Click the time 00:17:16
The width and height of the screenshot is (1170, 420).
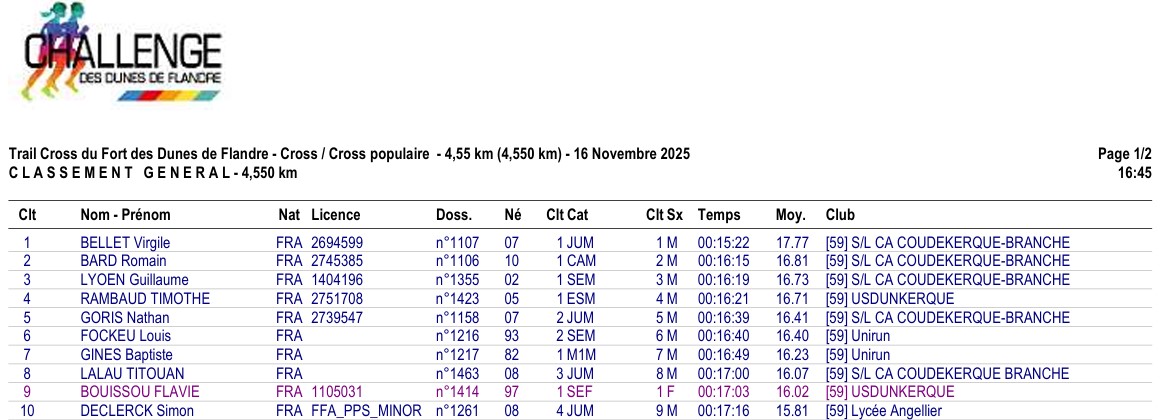pyautogui.click(x=723, y=410)
